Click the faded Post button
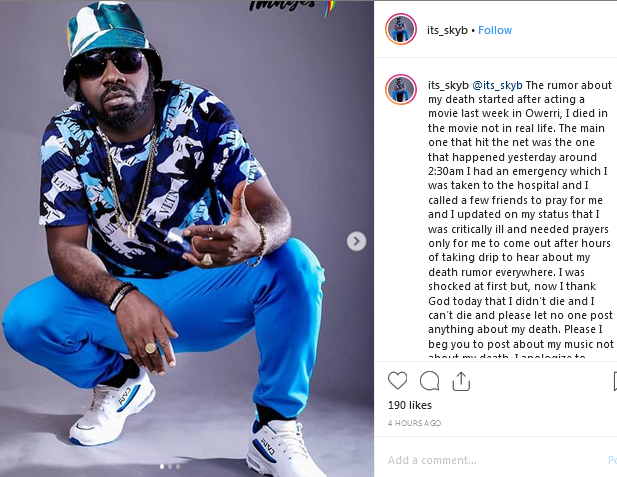Screen dimensions: 617x477 (x=613, y=460)
